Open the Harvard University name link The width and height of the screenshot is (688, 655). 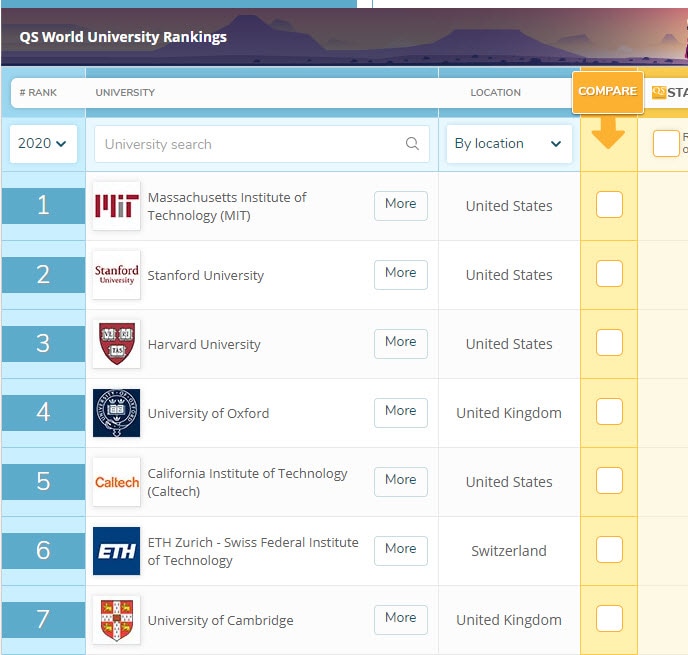coord(204,344)
